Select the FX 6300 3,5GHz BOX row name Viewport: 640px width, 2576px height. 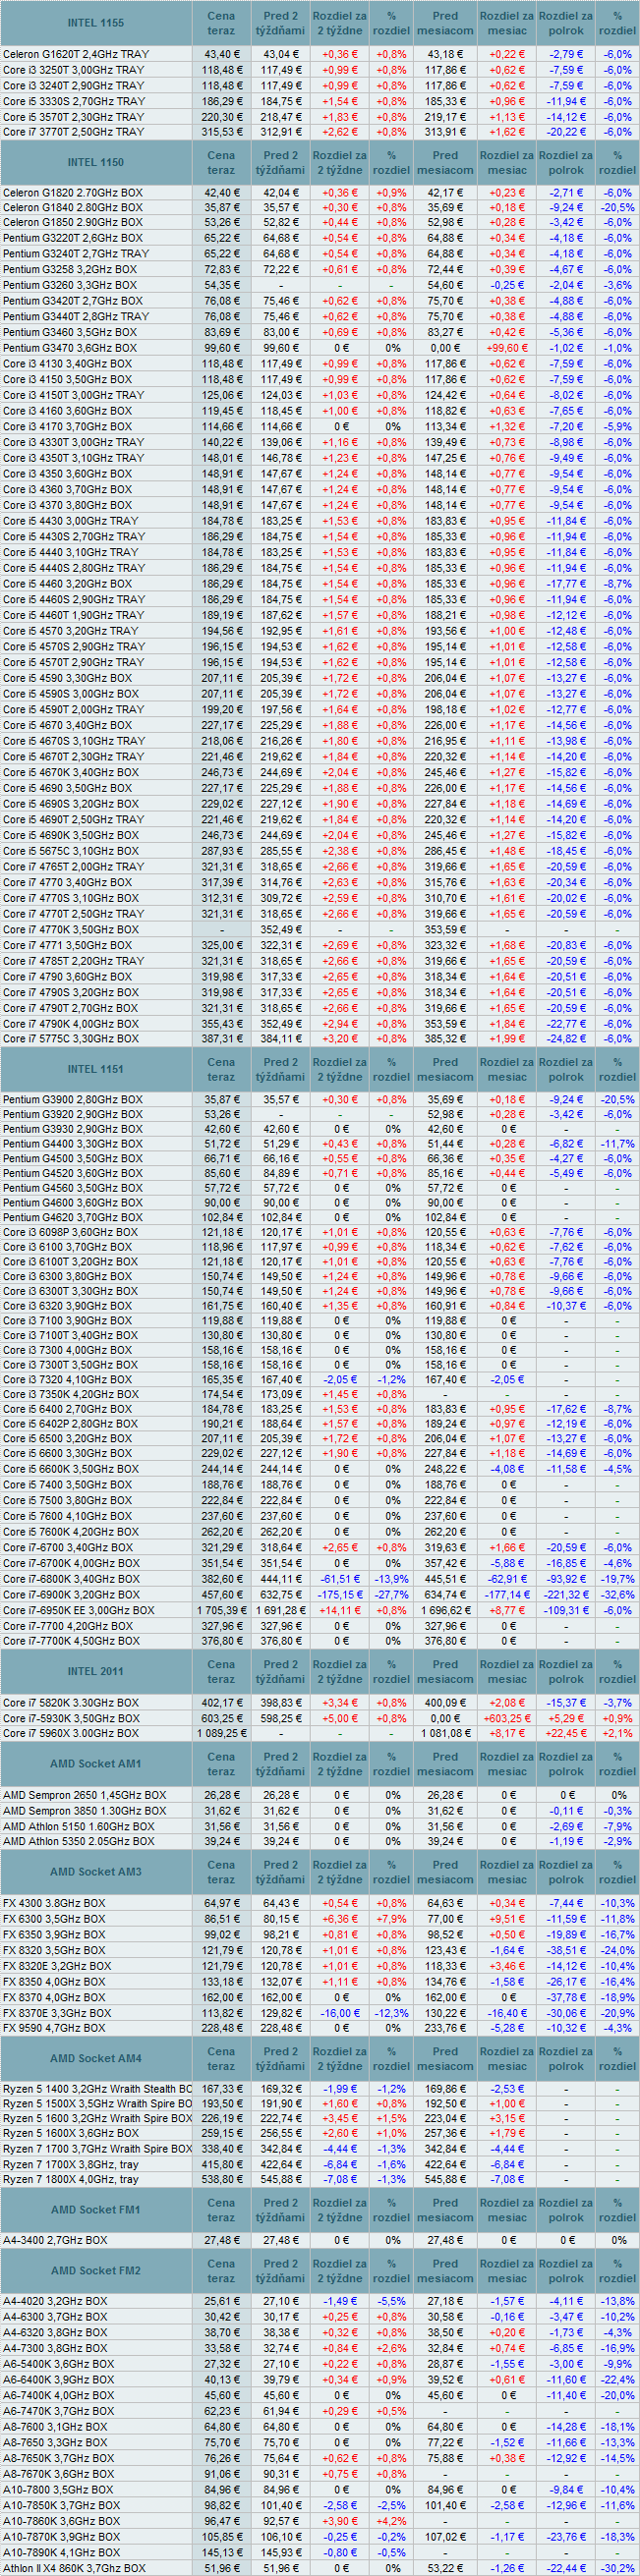click(x=53, y=1918)
